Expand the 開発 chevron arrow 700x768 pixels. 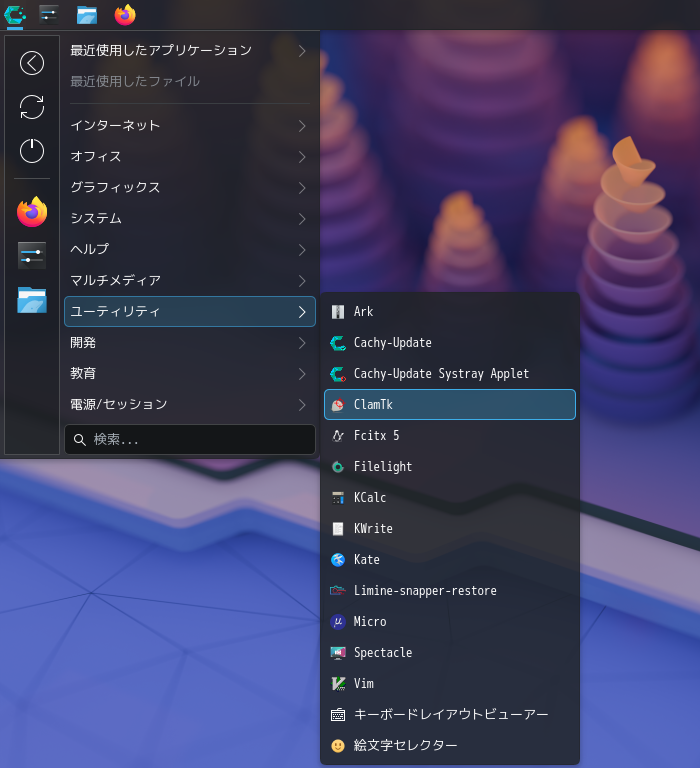tap(302, 343)
